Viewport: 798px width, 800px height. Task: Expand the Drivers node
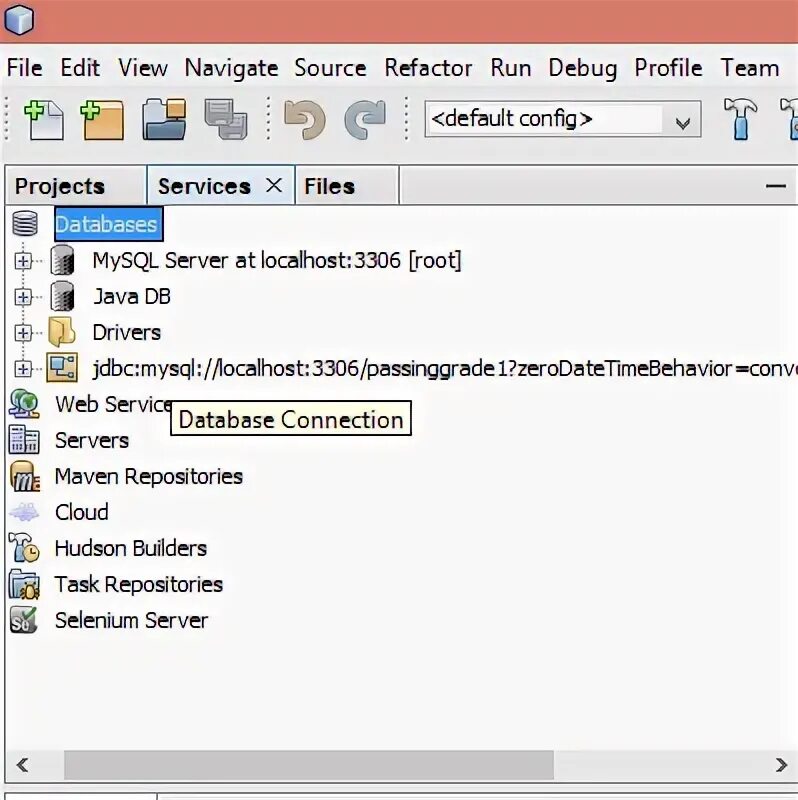[x=22, y=333]
